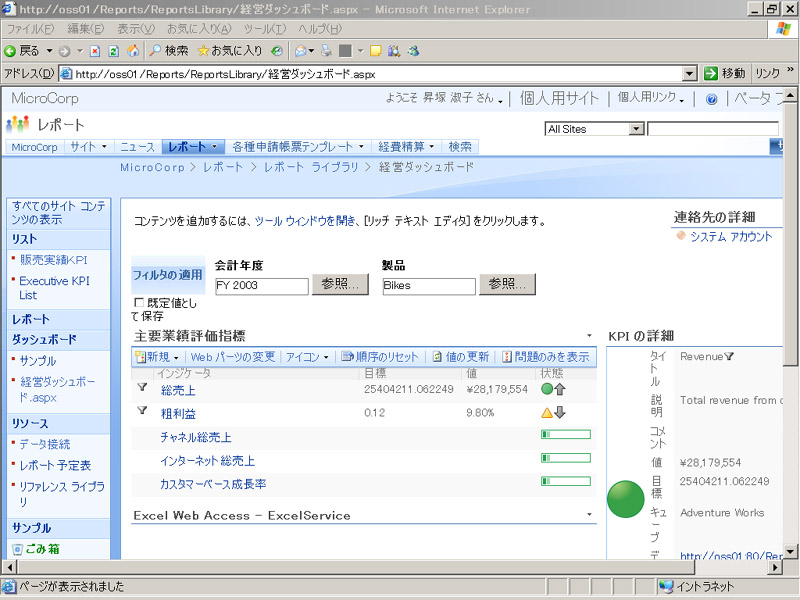Screen dimensions: 800x600
Task: Click the large green KPI status ball
Action: click(626, 499)
